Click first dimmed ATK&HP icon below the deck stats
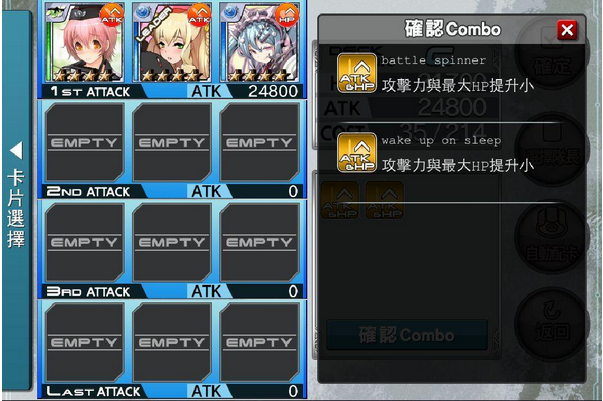603x401 pixels. coord(340,200)
